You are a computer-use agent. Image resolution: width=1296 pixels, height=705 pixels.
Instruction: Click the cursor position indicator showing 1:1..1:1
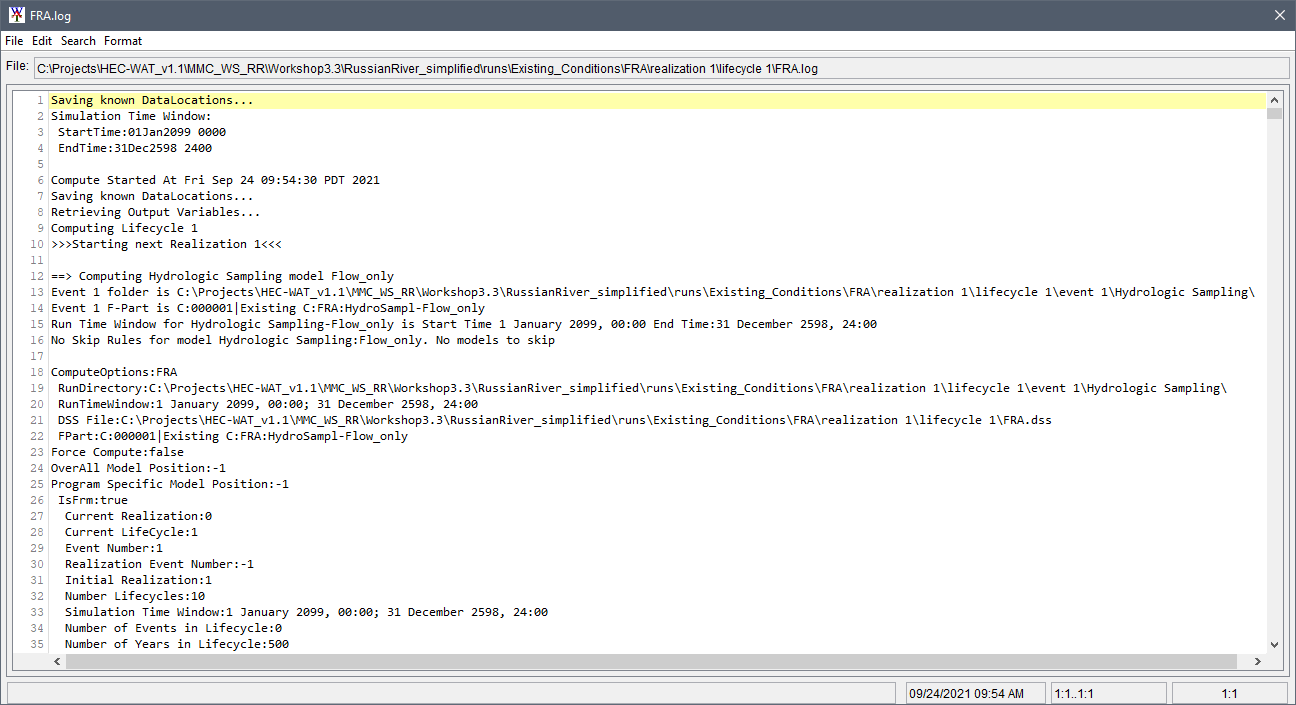[x=1108, y=692]
